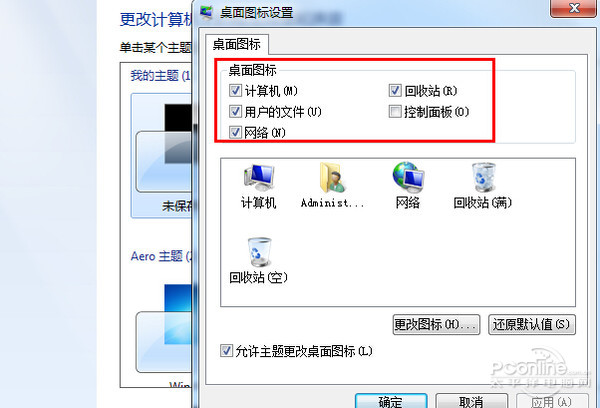Uncheck the 用户的文件(U) checkbox
Image resolution: width=600 pixels, height=408 pixels.
click(235, 112)
